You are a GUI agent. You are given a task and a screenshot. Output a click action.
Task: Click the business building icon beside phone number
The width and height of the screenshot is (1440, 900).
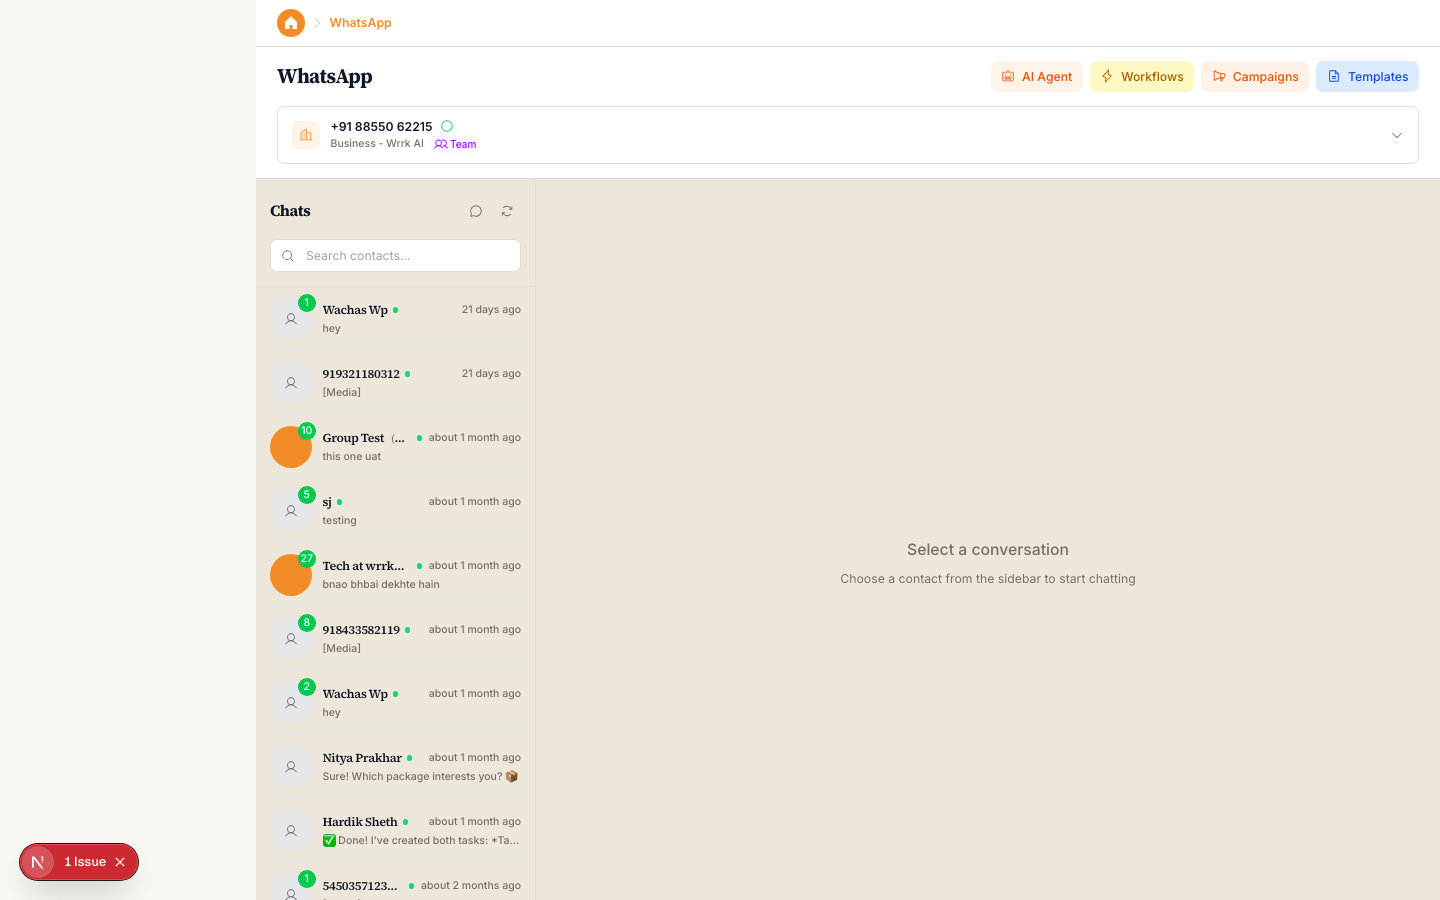(x=306, y=135)
